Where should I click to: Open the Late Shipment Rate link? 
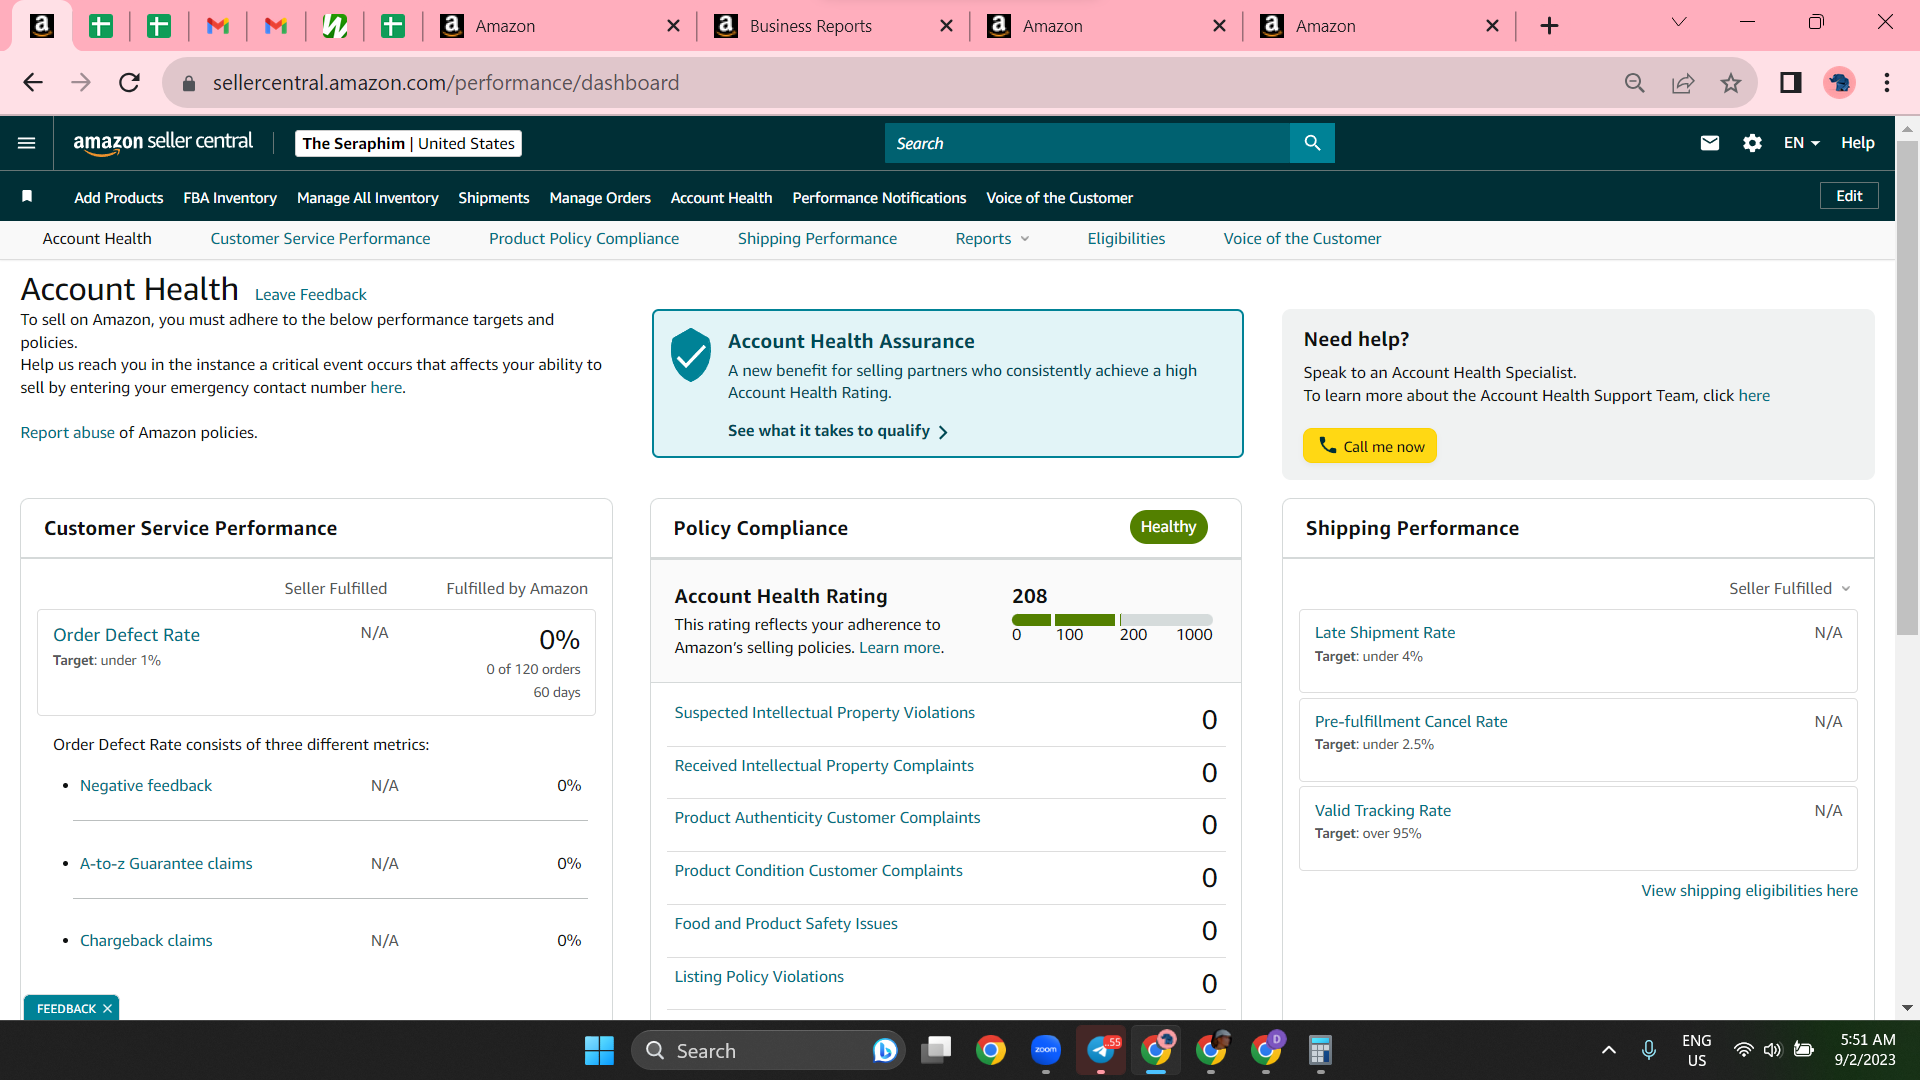[x=1385, y=633]
